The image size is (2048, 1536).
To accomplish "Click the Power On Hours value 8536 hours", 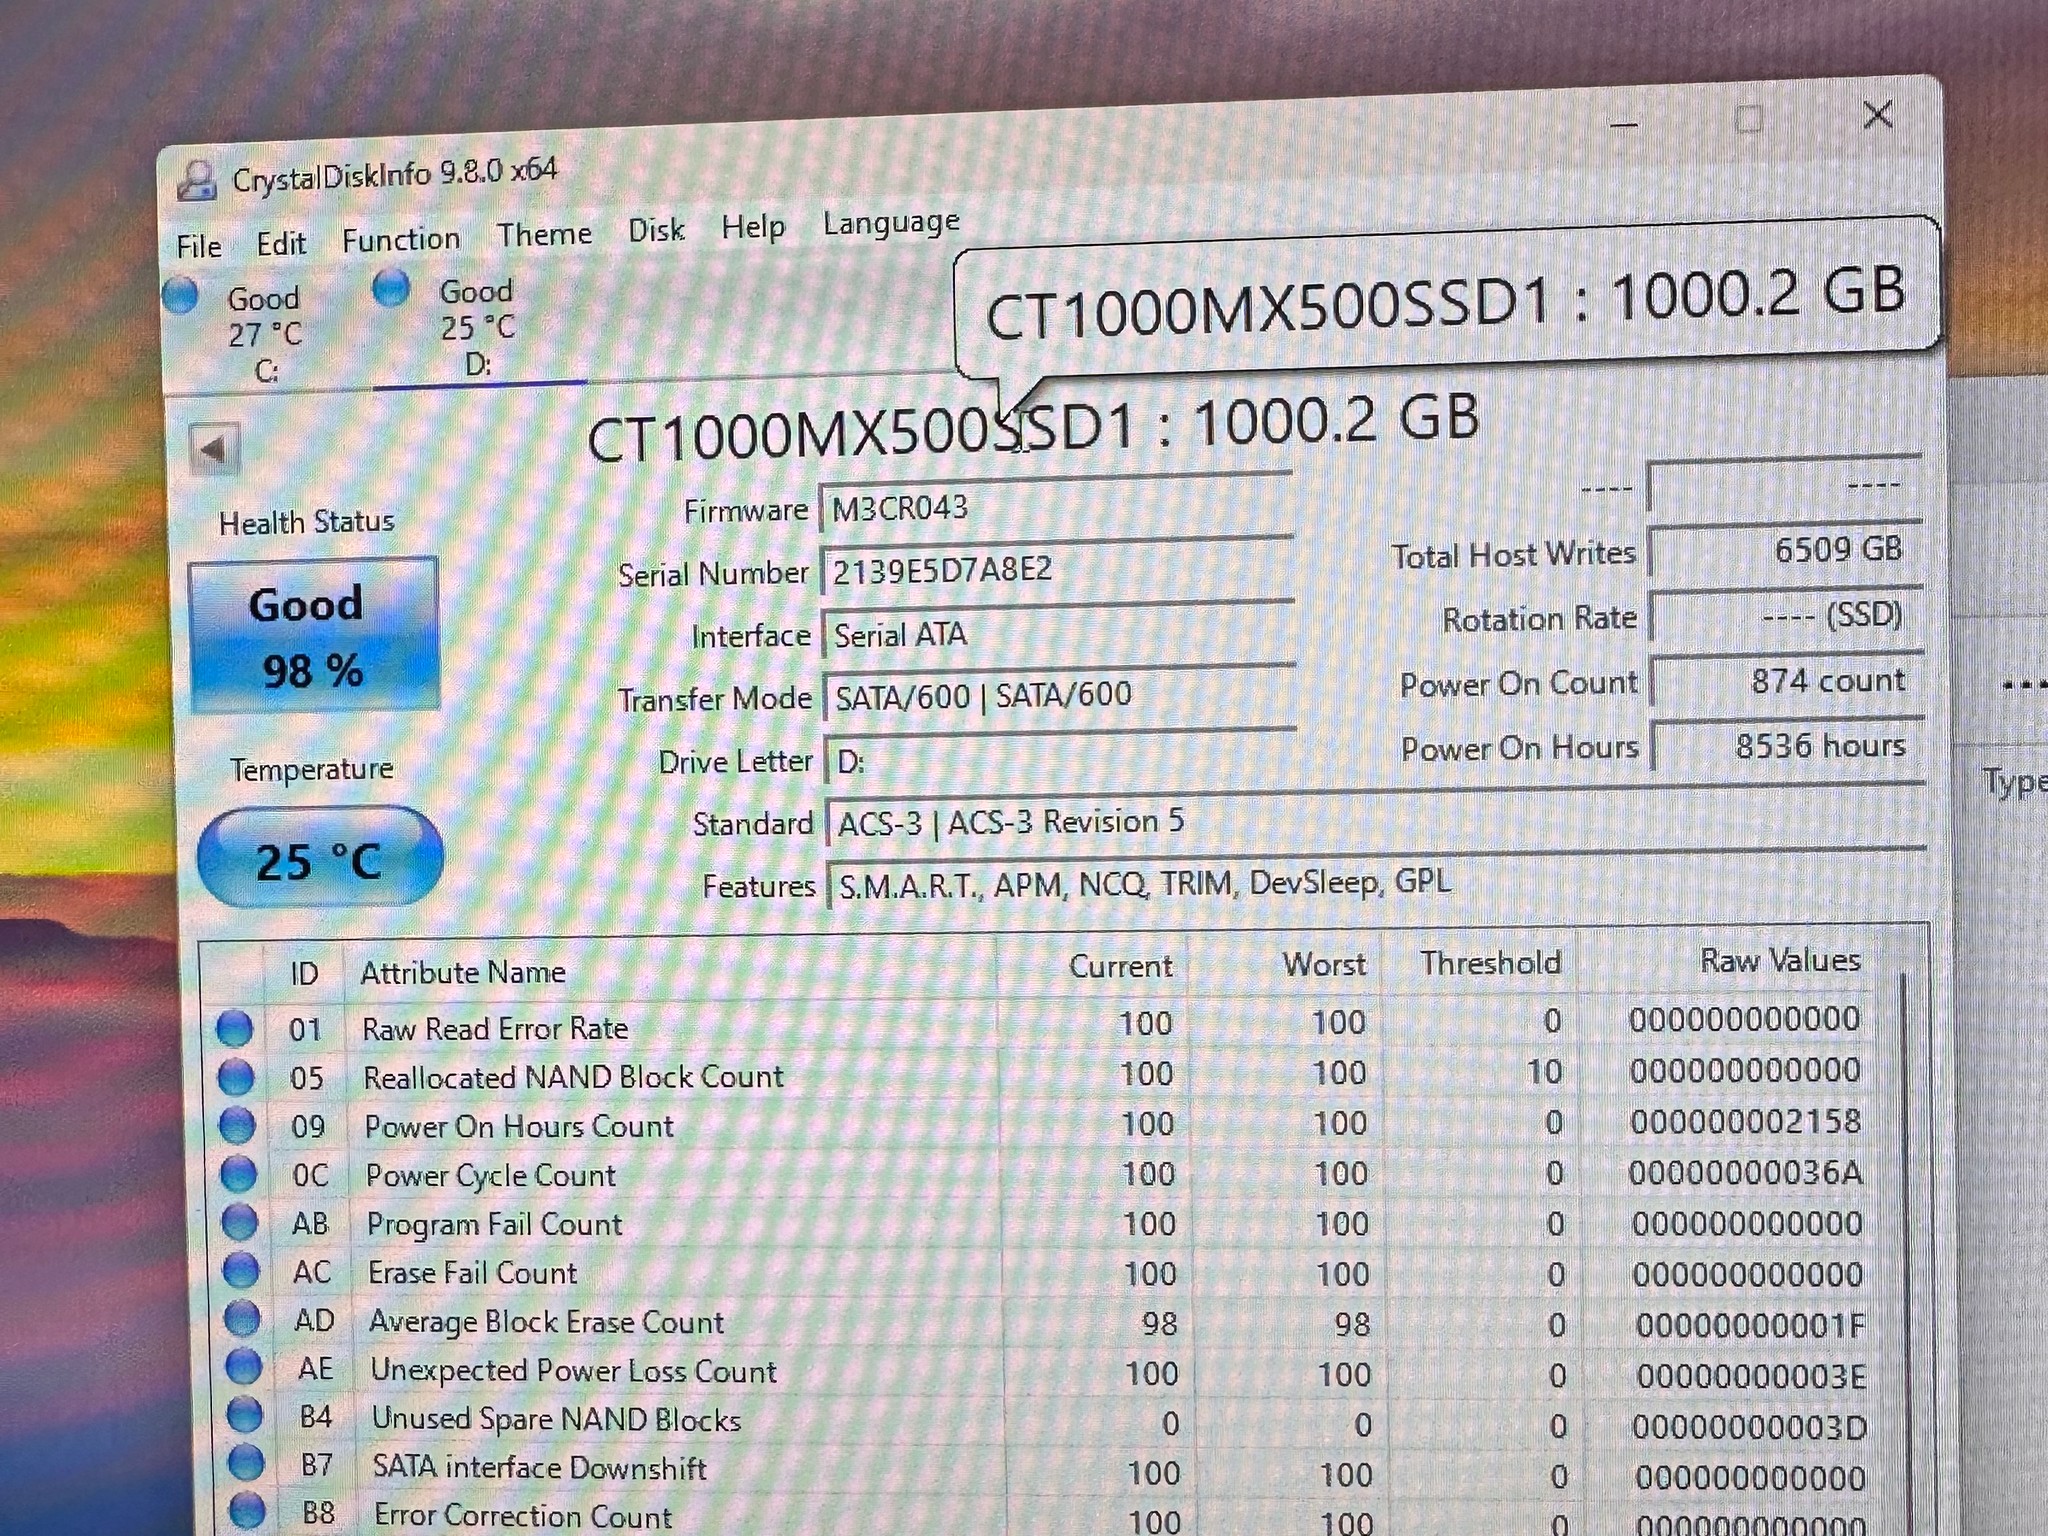I will click(1788, 746).
